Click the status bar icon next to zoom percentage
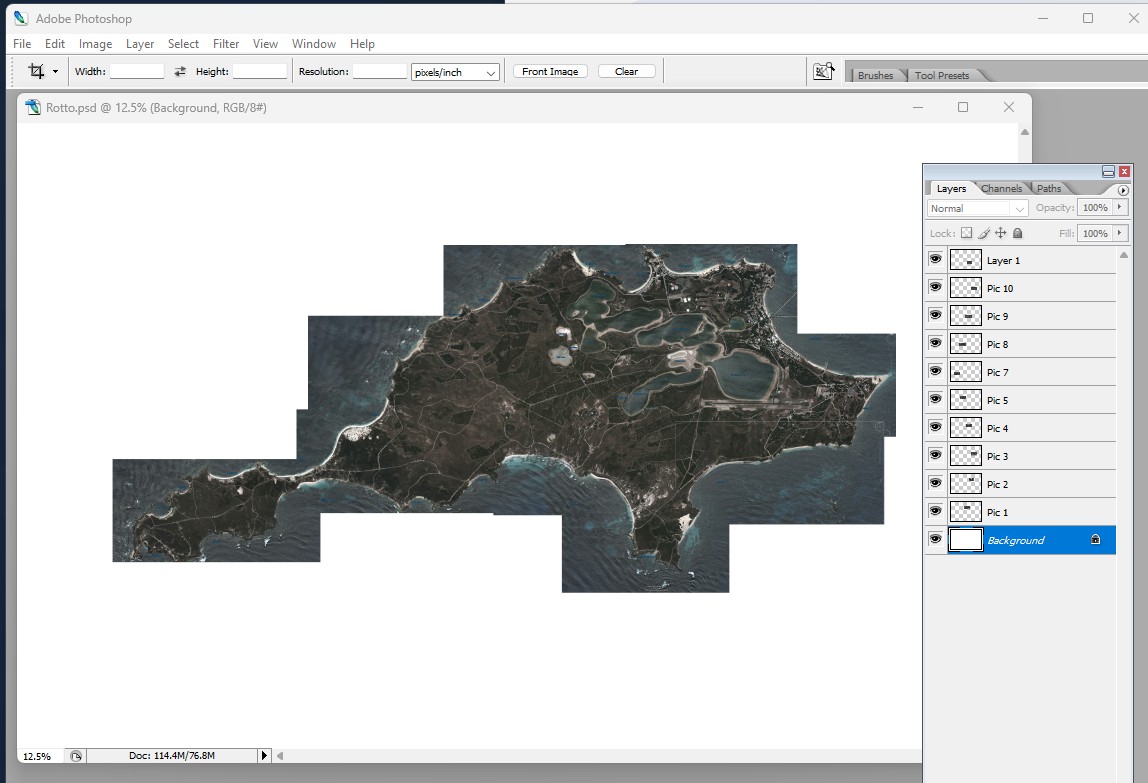 [77, 756]
